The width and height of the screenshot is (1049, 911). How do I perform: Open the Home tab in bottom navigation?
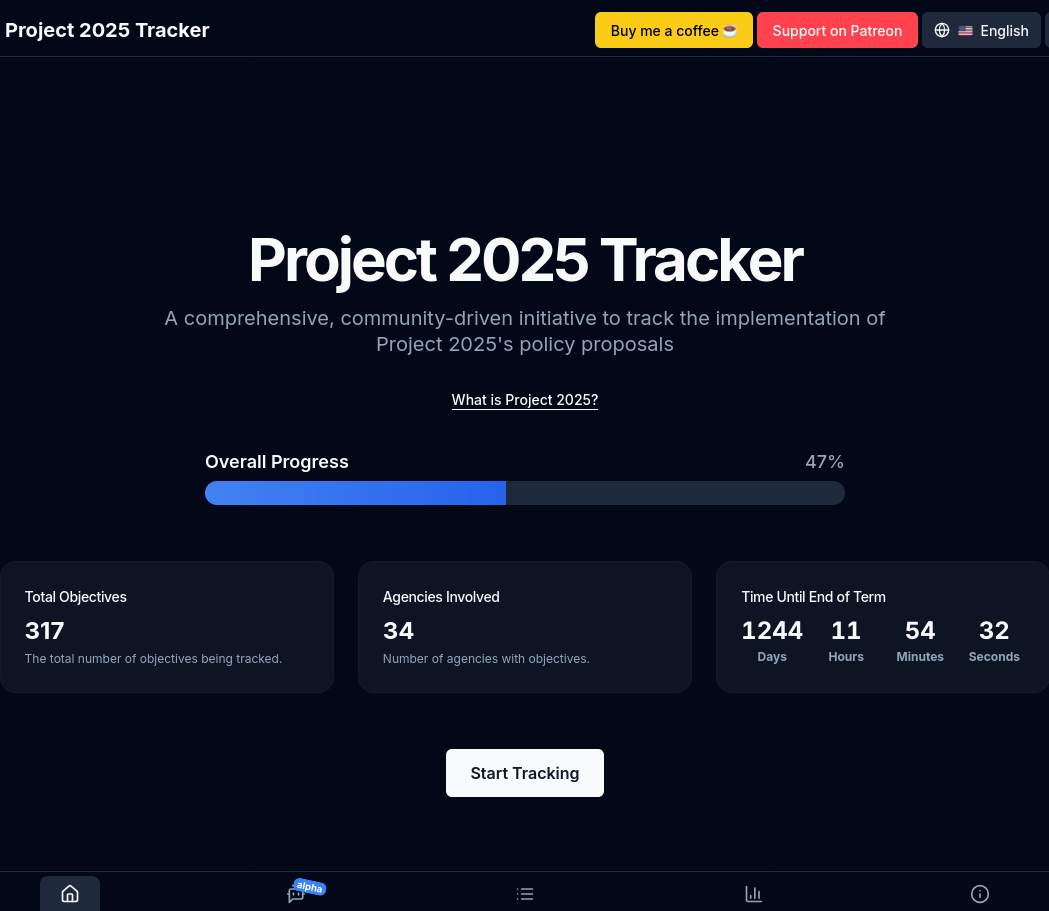[x=70, y=894]
